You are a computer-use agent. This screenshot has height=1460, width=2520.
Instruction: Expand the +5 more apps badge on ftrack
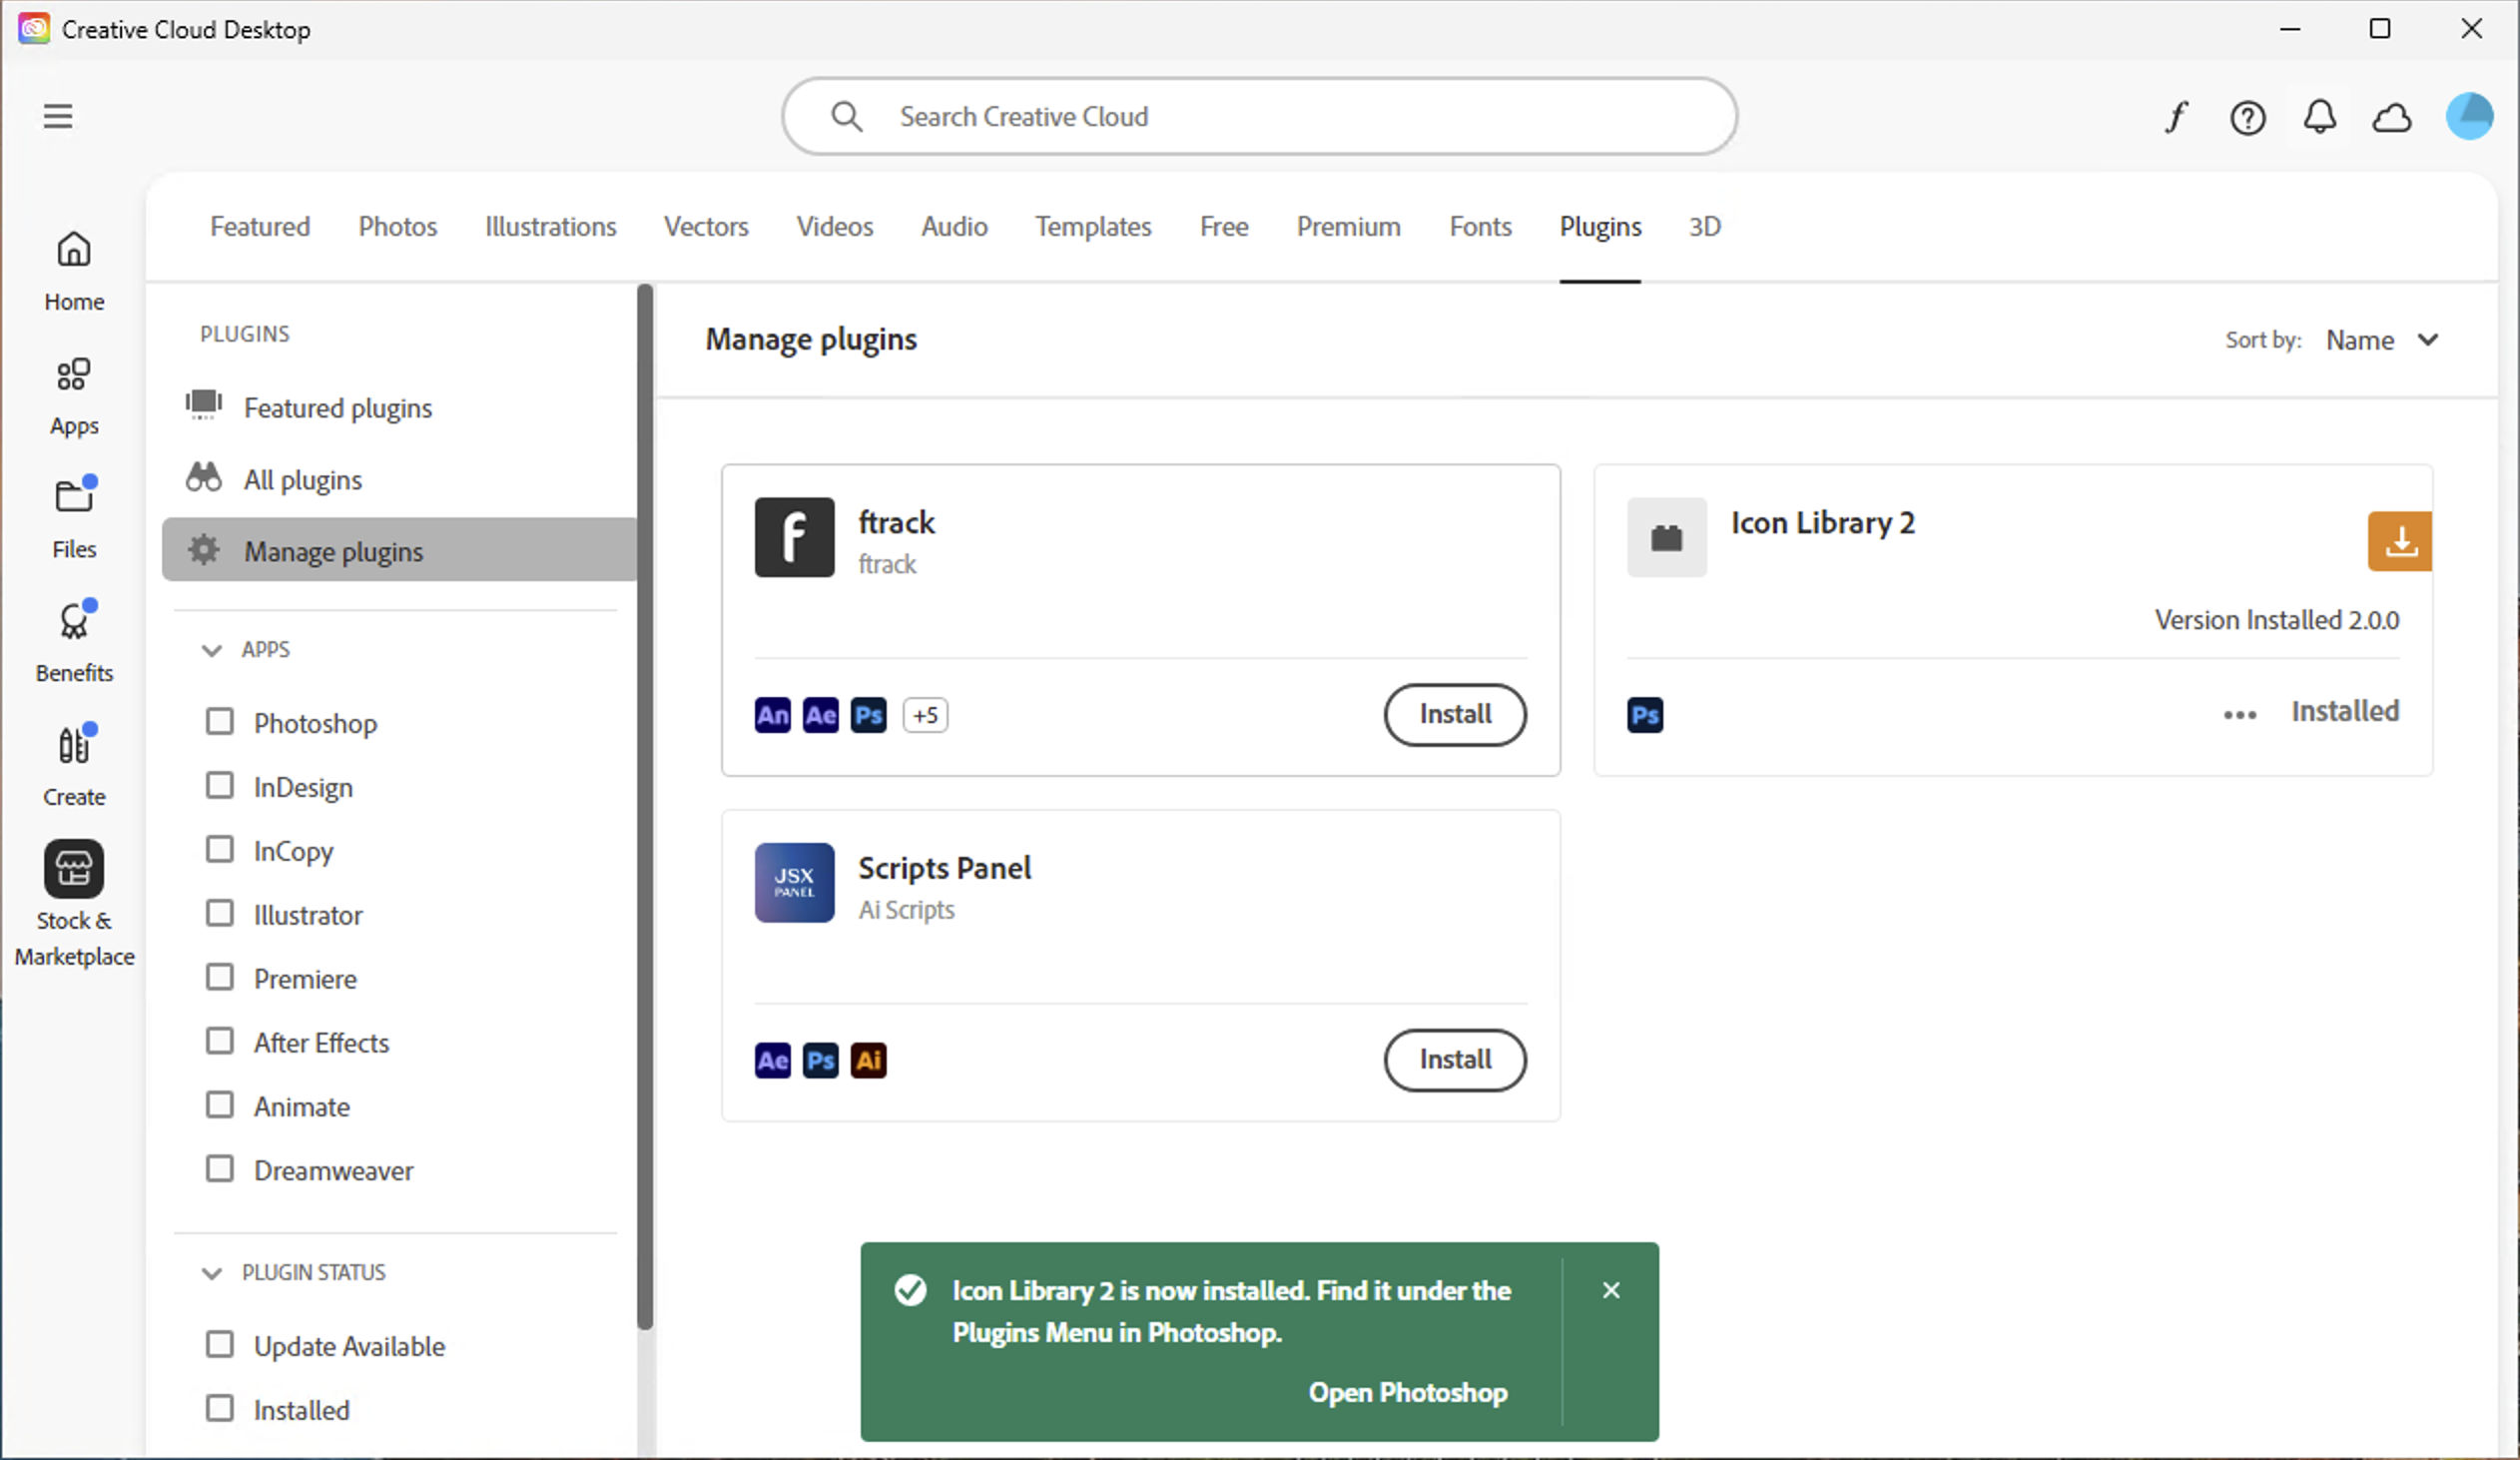pos(925,715)
